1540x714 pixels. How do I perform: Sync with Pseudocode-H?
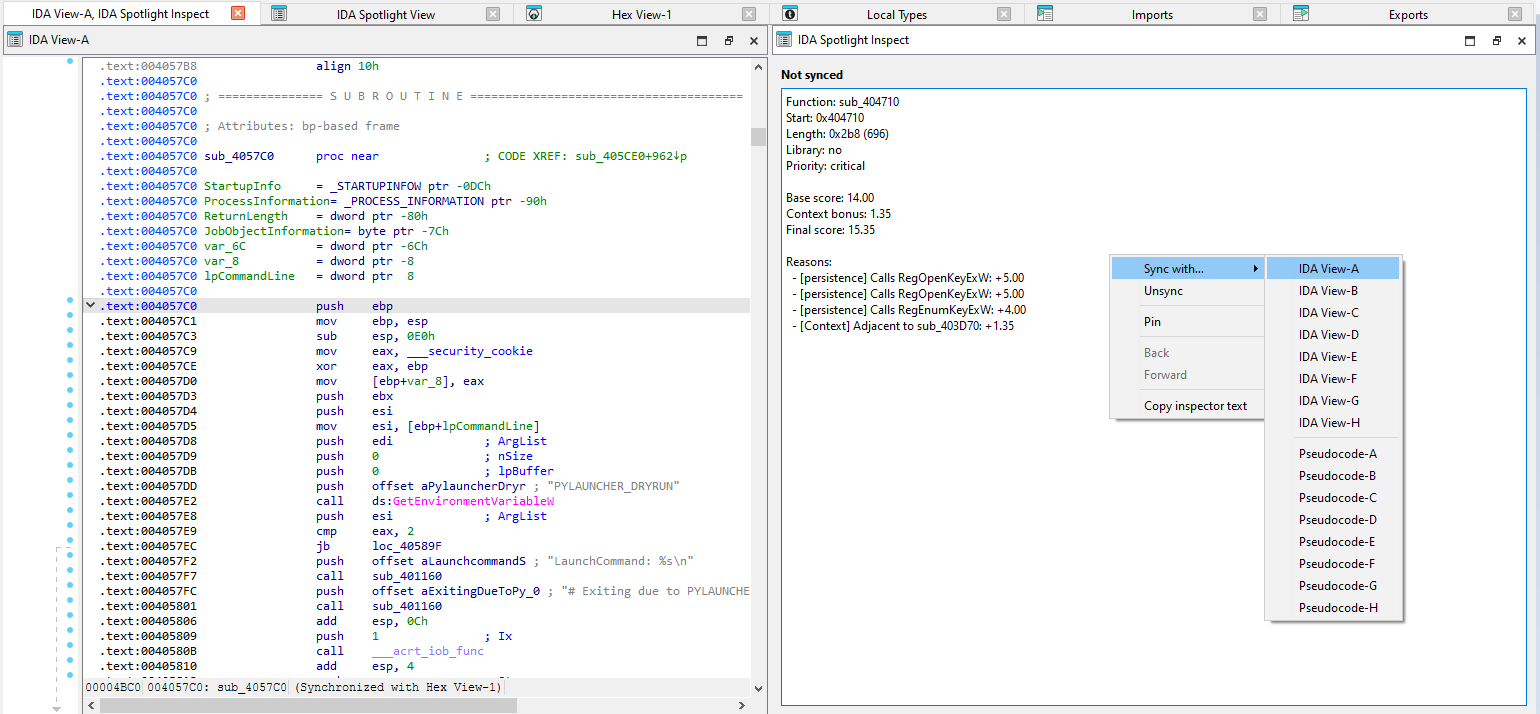[1333, 608]
